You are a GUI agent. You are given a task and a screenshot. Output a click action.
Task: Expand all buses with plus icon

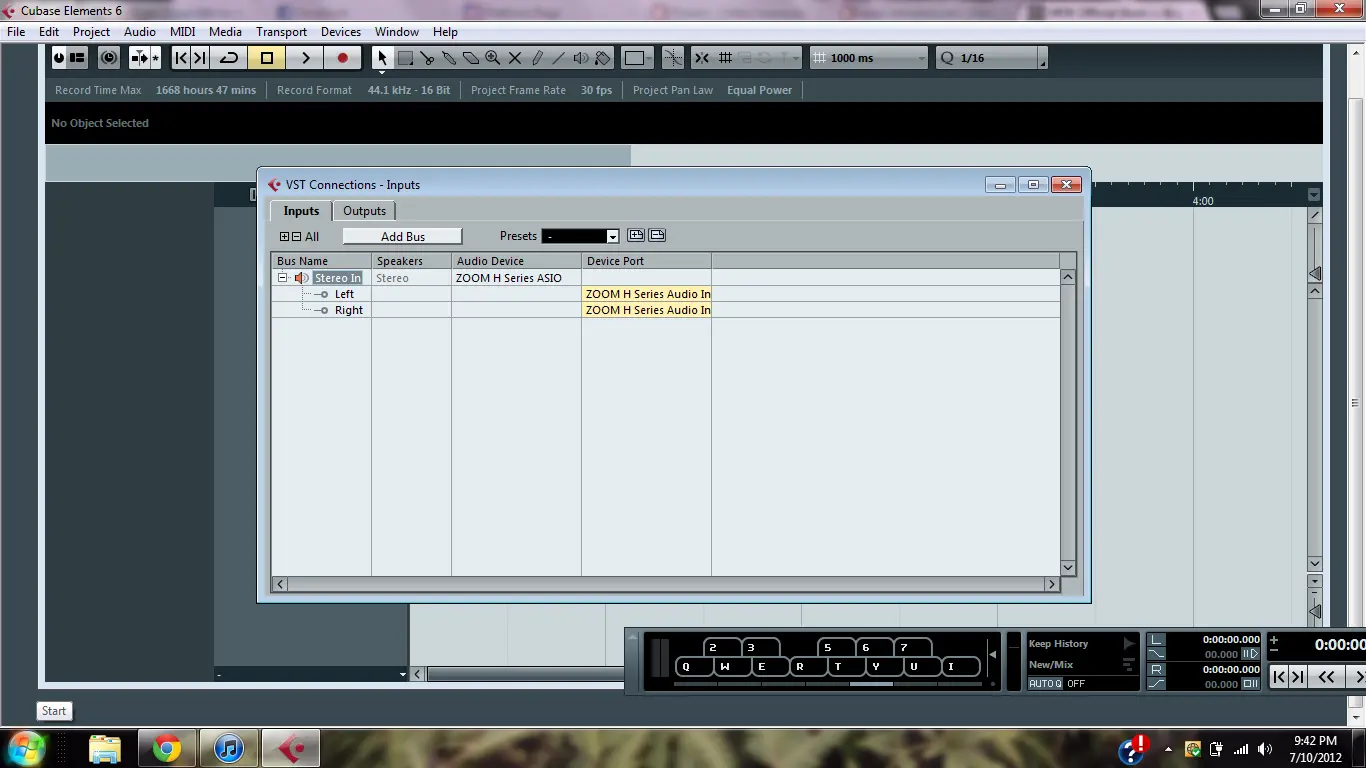click(x=284, y=237)
